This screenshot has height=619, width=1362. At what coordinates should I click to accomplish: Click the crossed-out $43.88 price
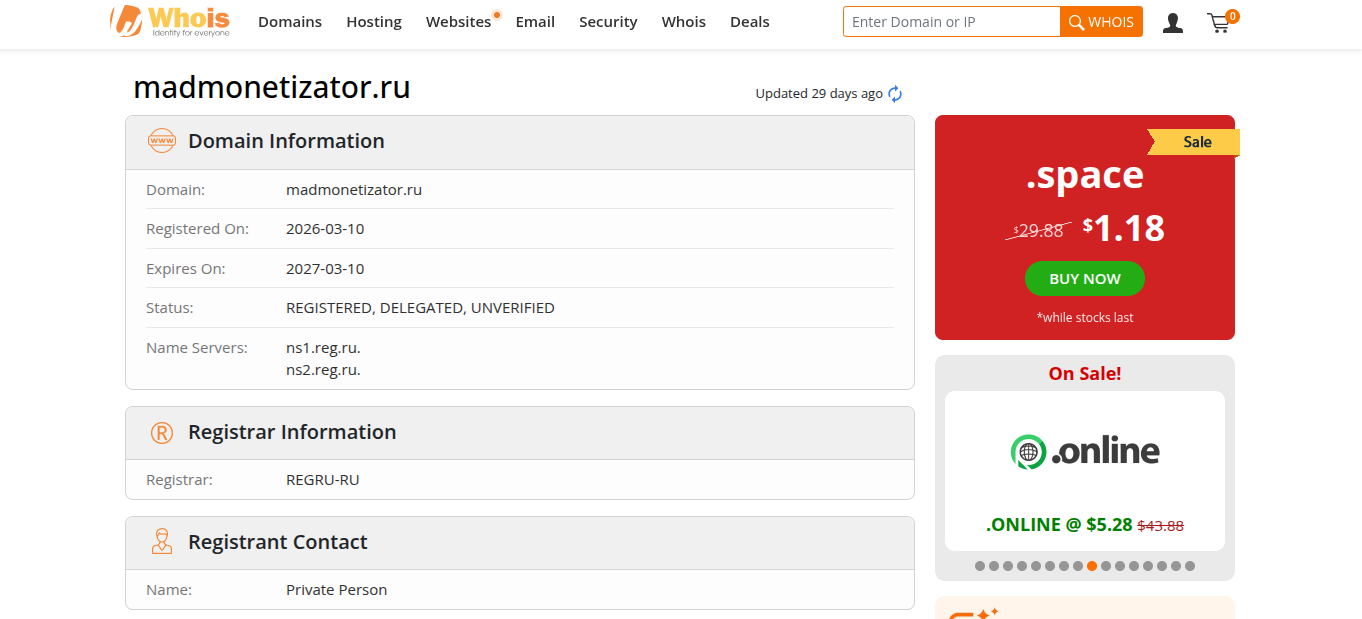(1160, 526)
